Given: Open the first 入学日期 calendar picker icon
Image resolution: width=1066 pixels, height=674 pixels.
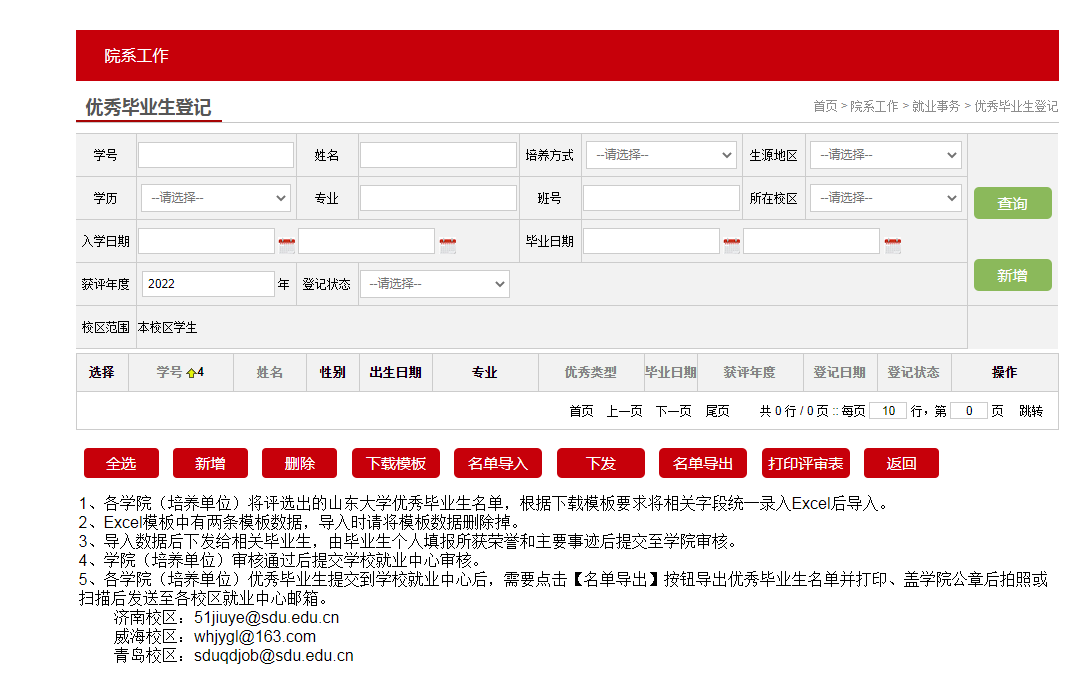Looking at the screenshot, I should click(x=287, y=243).
